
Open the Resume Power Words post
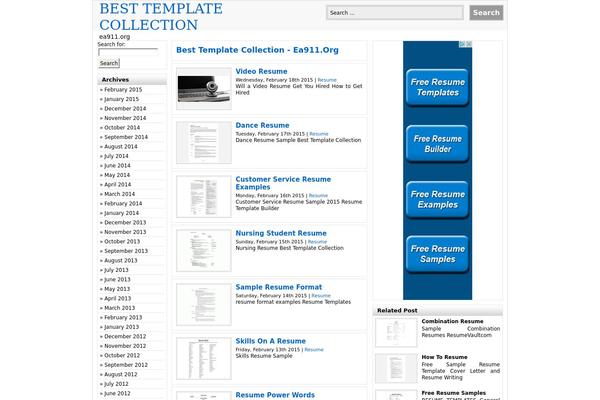pyautogui.click(x=275, y=395)
